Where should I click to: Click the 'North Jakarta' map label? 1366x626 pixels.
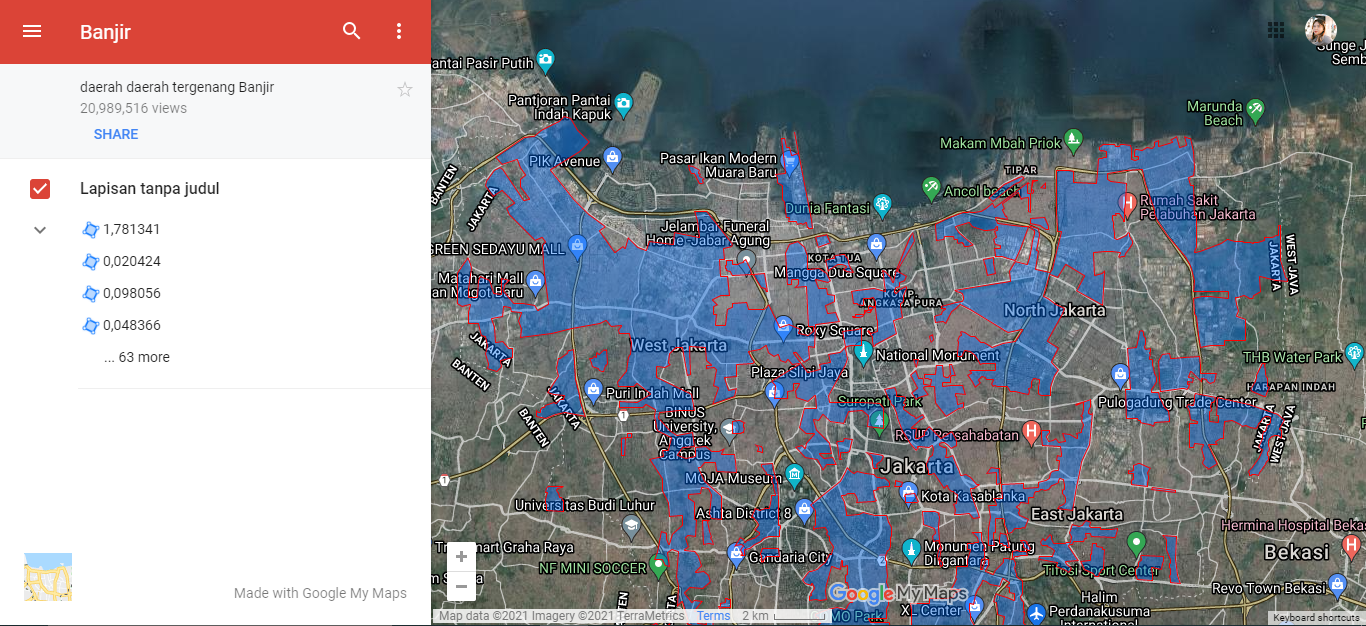tap(1055, 310)
